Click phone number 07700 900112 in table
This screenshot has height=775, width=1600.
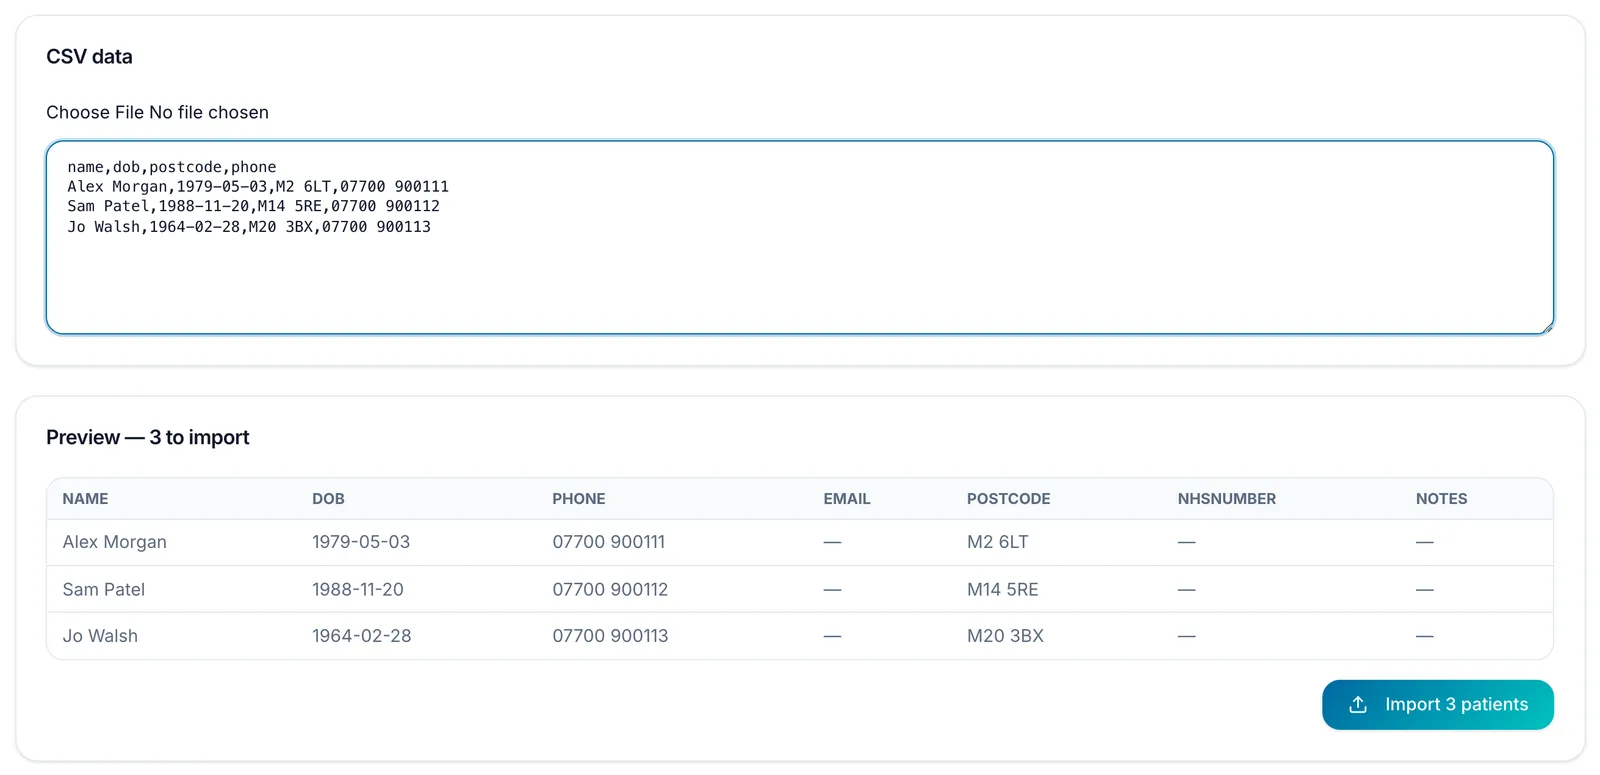(610, 590)
